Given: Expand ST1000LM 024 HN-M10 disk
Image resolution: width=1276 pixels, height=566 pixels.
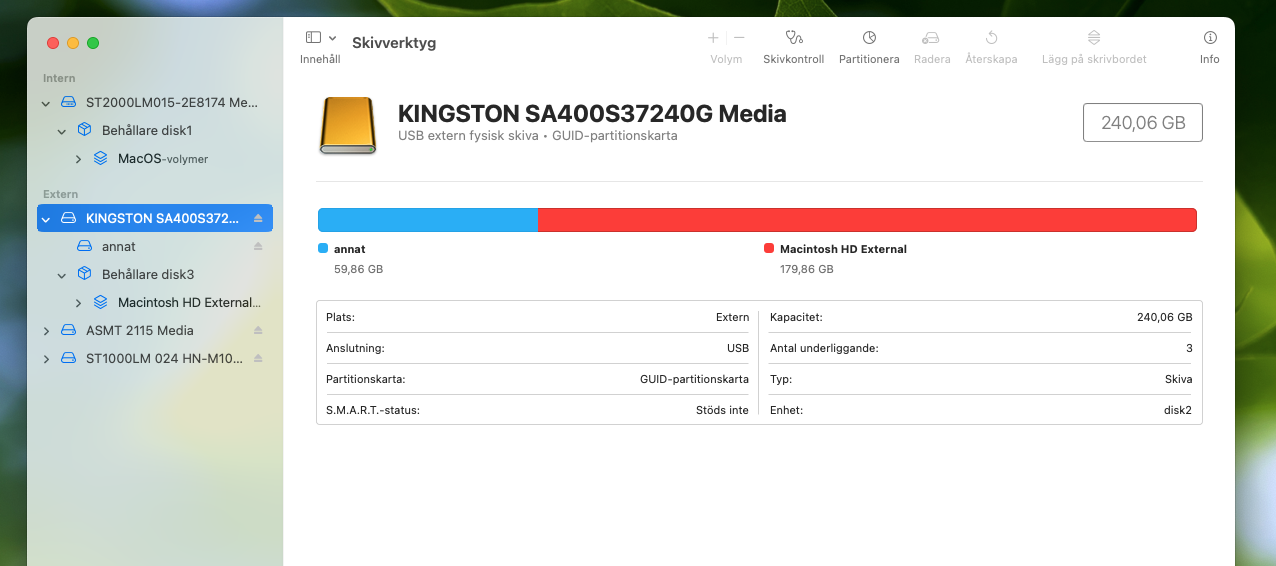Looking at the screenshot, I should [x=46, y=359].
